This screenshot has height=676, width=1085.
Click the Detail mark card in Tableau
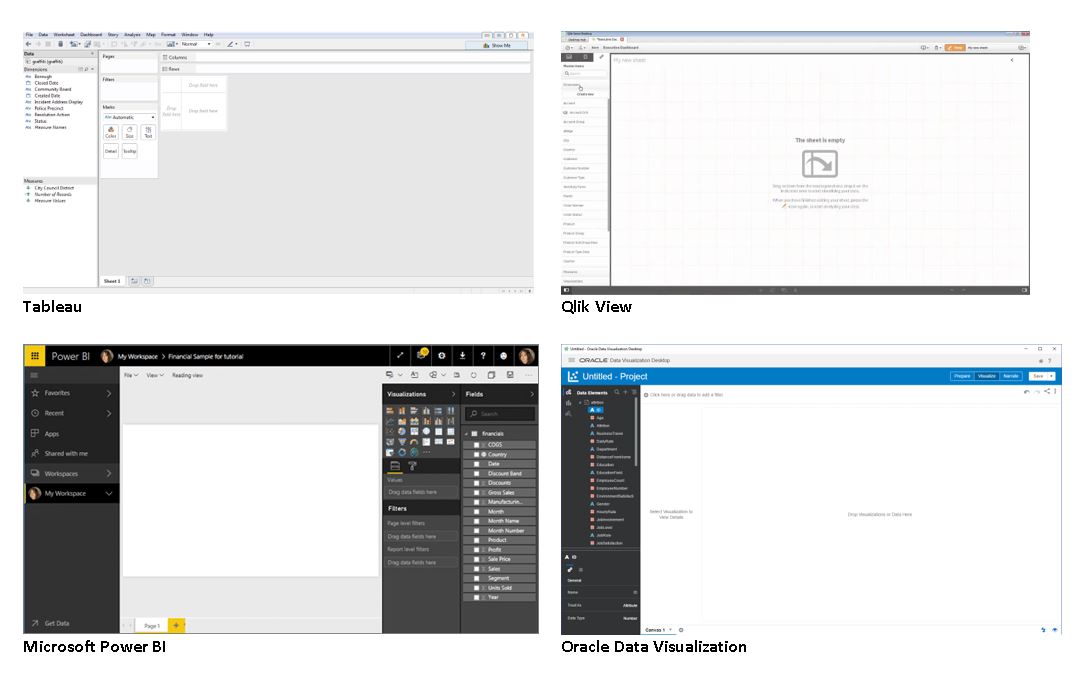(111, 151)
